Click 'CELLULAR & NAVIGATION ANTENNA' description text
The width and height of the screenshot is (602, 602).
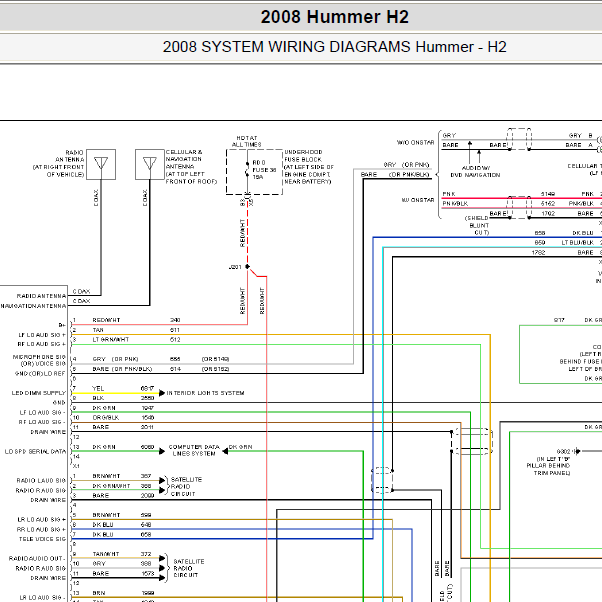(x=191, y=167)
